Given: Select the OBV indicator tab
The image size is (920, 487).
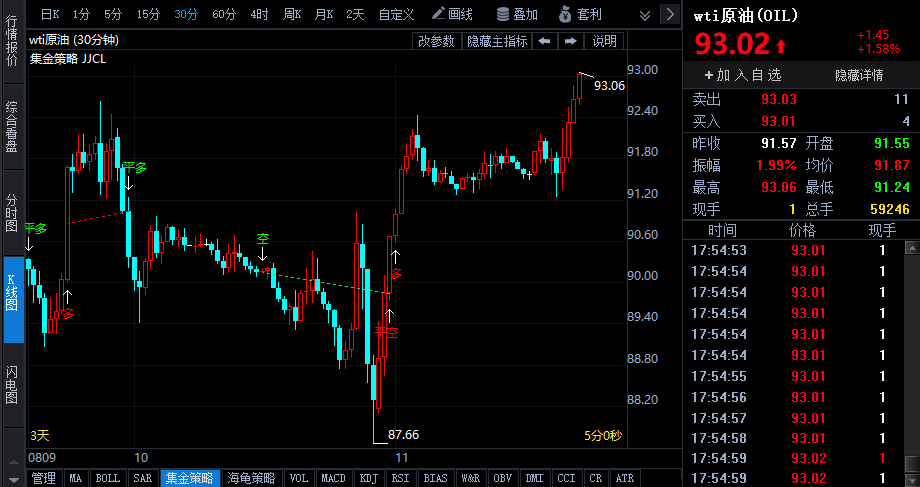Looking at the screenshot, I should point(503,478).
